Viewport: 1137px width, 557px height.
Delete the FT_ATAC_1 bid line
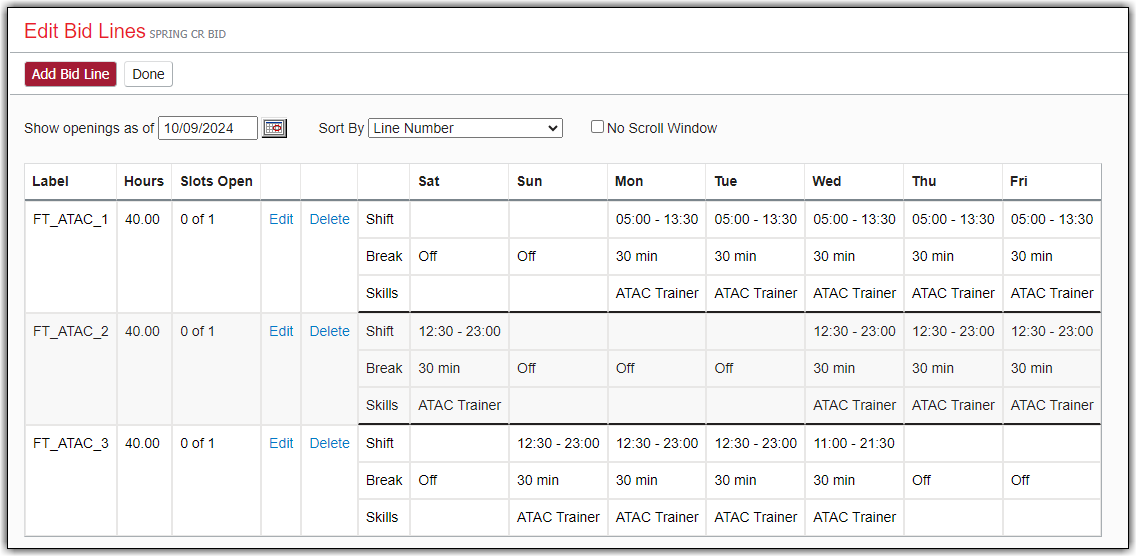click(329, 219)
